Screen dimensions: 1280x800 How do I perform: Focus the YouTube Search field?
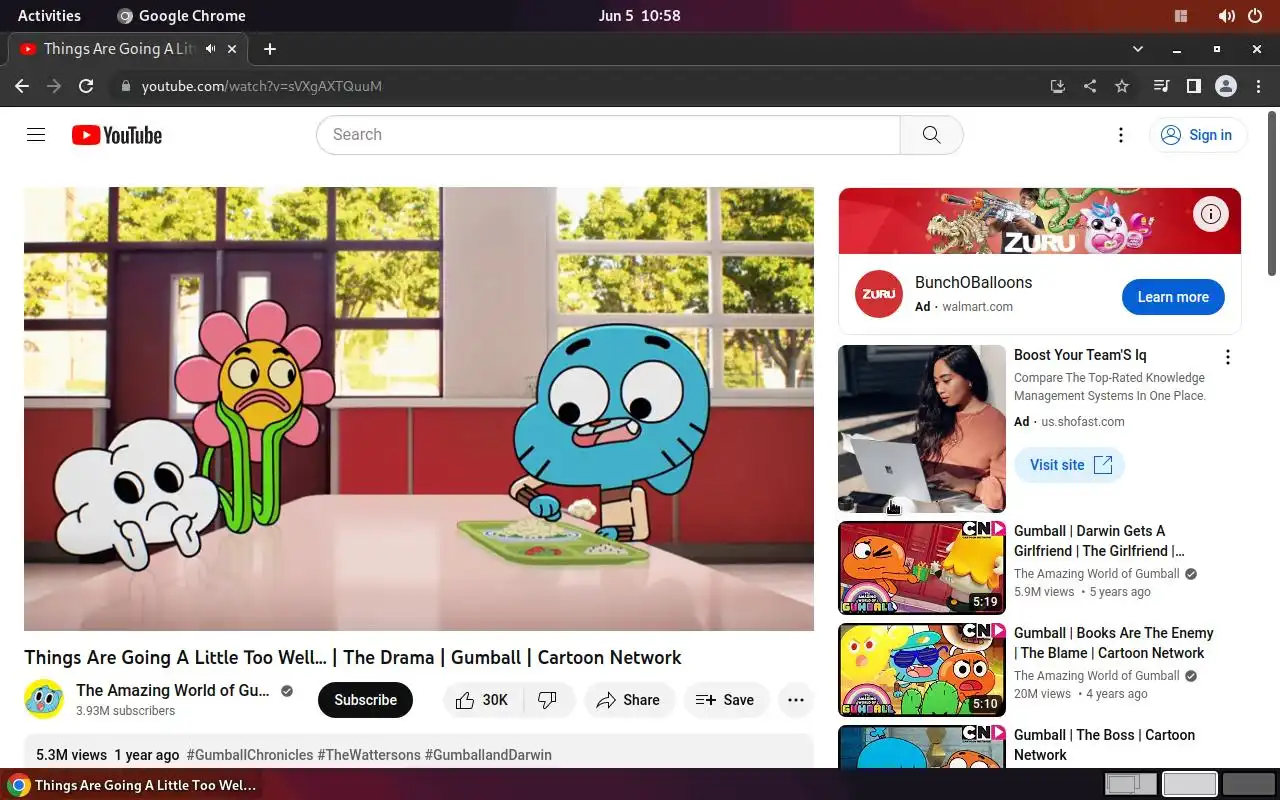[x=608, y=135]
